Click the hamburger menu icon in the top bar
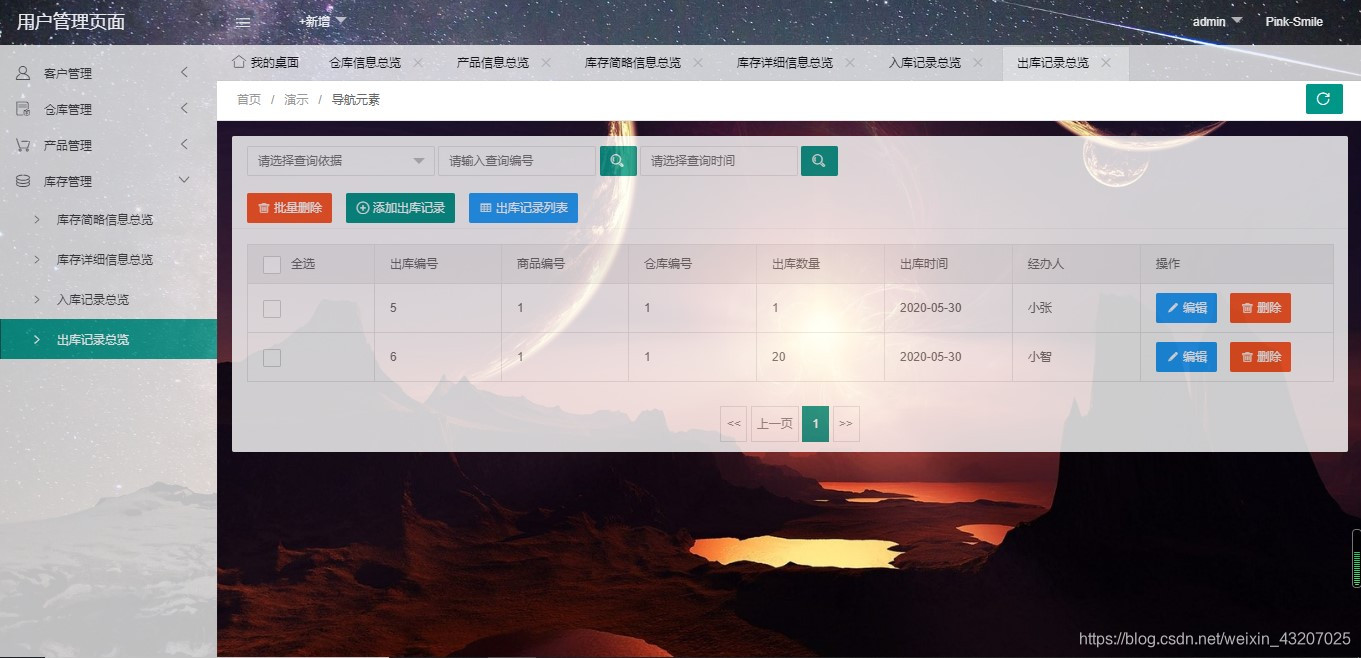 click(x=241, y=20)
